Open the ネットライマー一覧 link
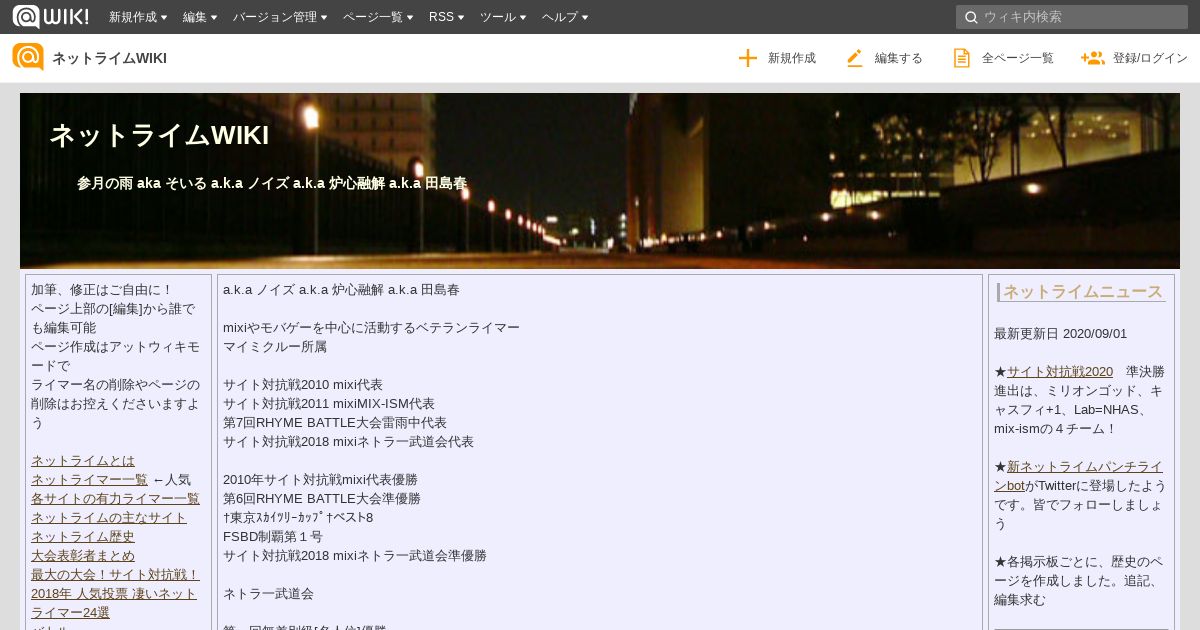This screenshot has height=630, width=1200. (x=89, y=480)
